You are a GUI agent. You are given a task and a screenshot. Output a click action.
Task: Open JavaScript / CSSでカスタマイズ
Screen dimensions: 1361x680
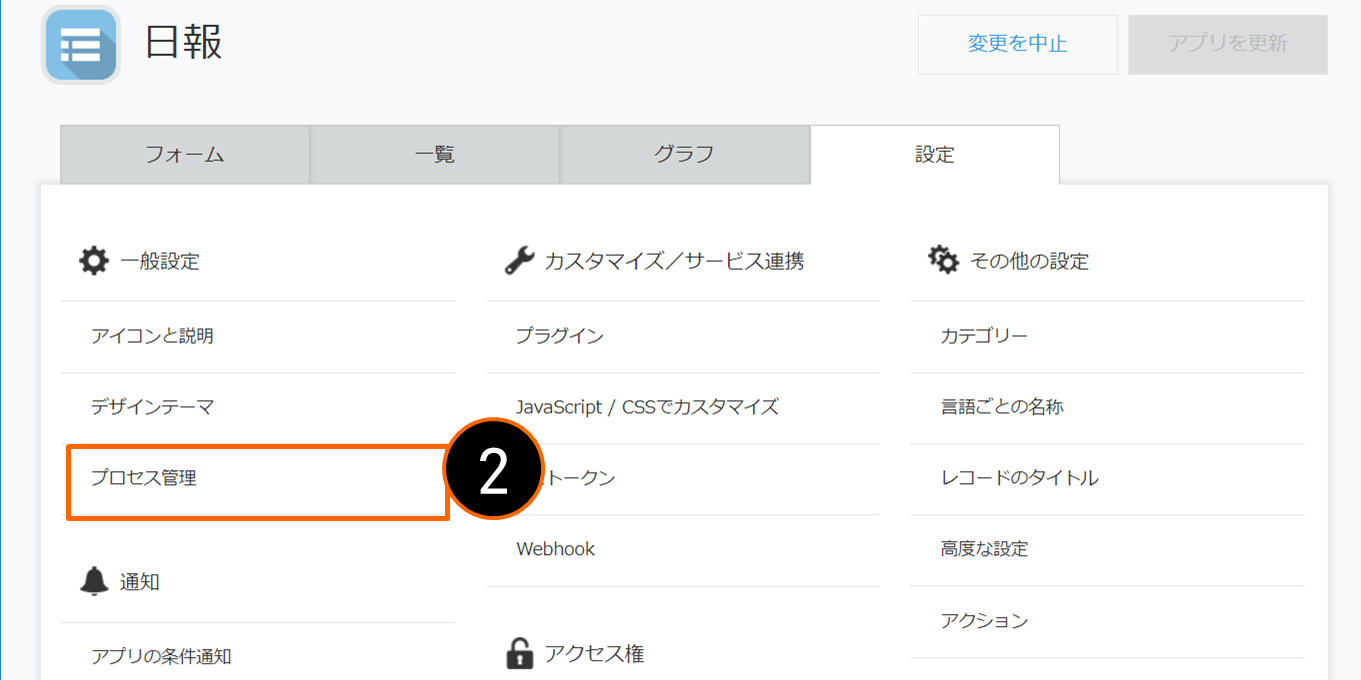pyautogui.click(x=647, y=407)
